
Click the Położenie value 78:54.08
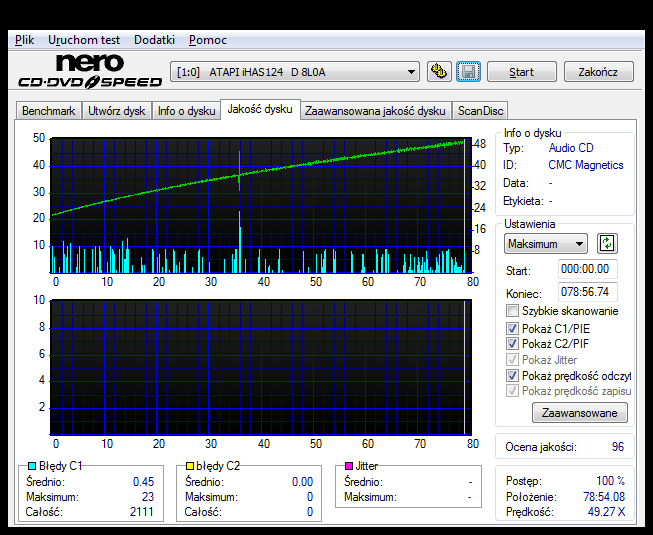[604, 496]
